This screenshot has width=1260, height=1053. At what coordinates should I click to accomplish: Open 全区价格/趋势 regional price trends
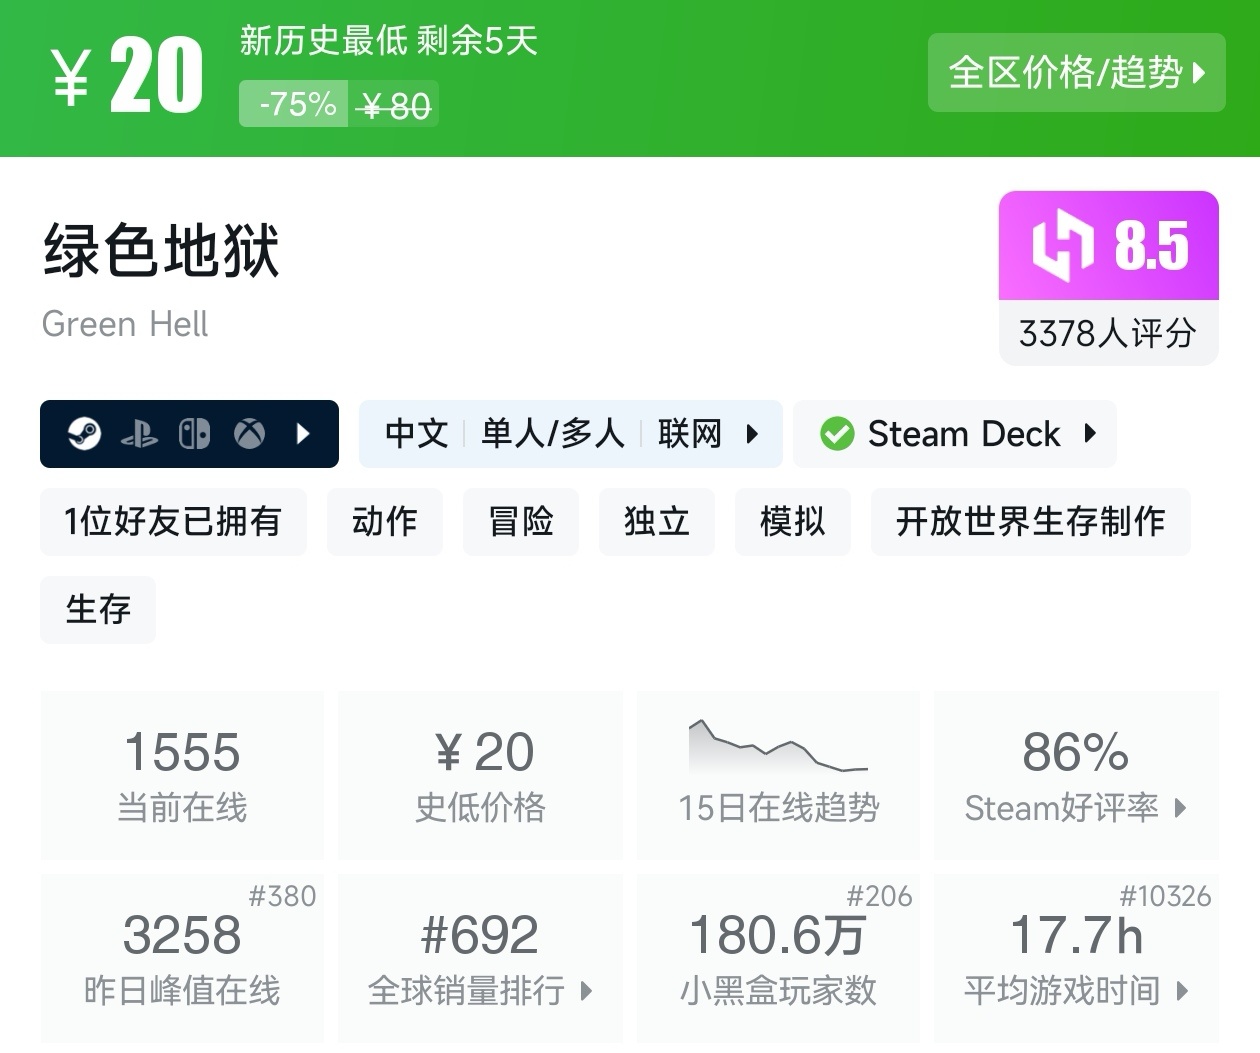point(1076,72)
